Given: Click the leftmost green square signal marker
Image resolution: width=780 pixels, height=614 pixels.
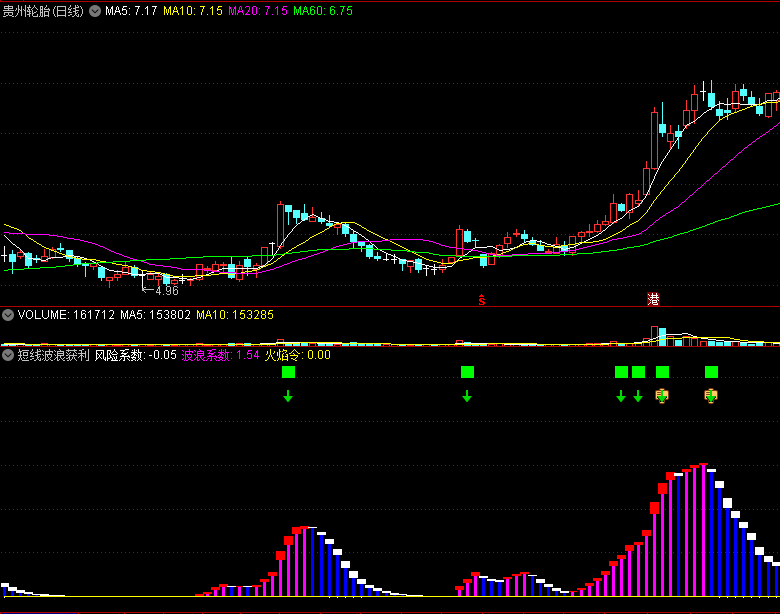Looking at the screenshot, I should tap(289, 372).
